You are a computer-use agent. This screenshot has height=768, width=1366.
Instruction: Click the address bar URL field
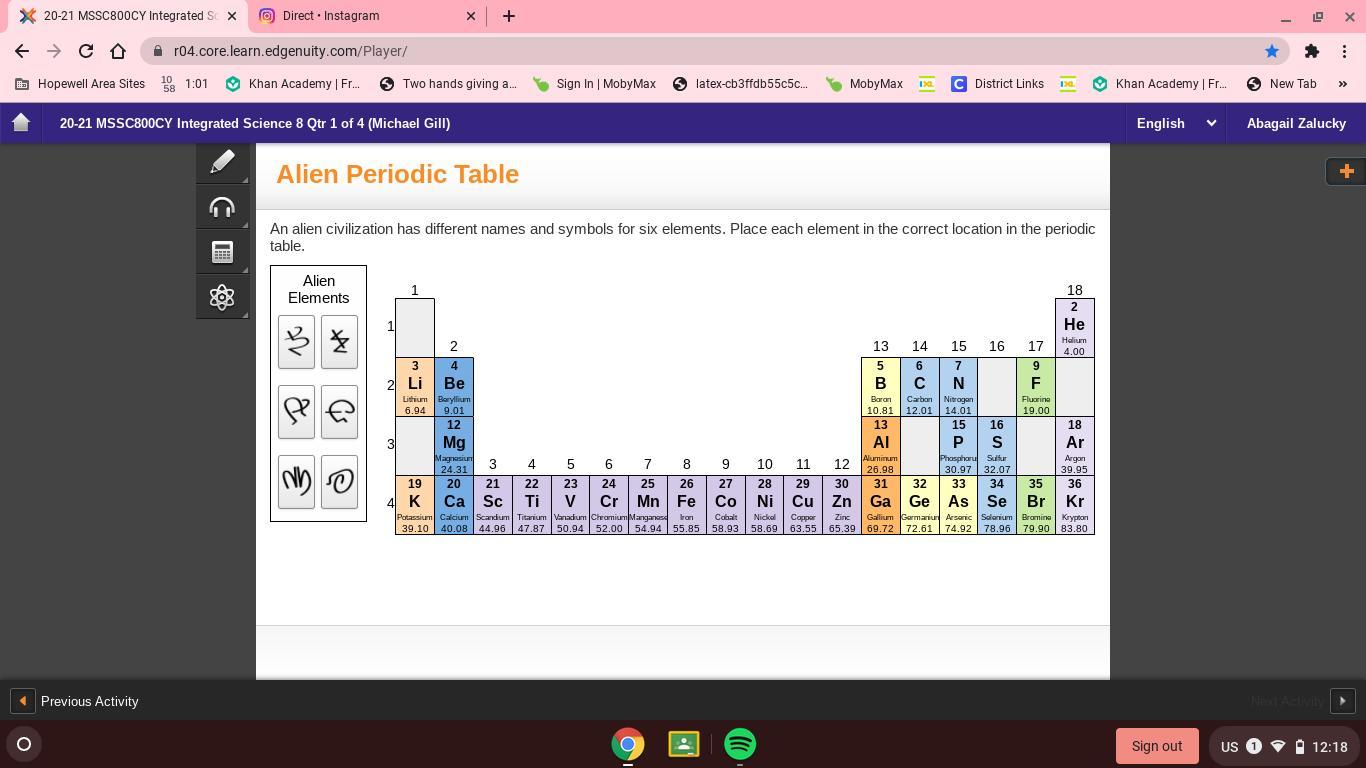tap(700, 51)
